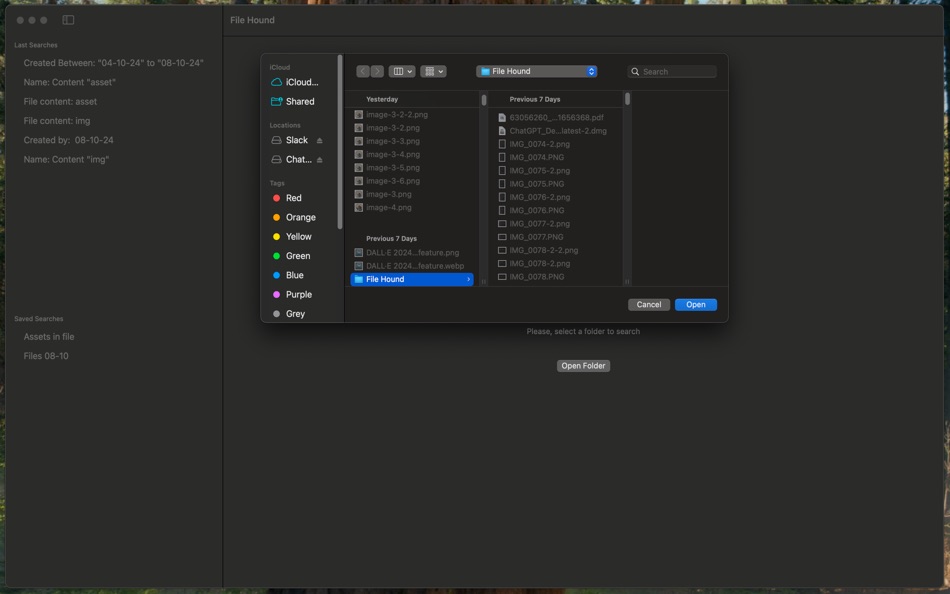The width and height of the screenshot is (950, 594).
Task: Select the Red tag filter
Action: coord(278,198)
